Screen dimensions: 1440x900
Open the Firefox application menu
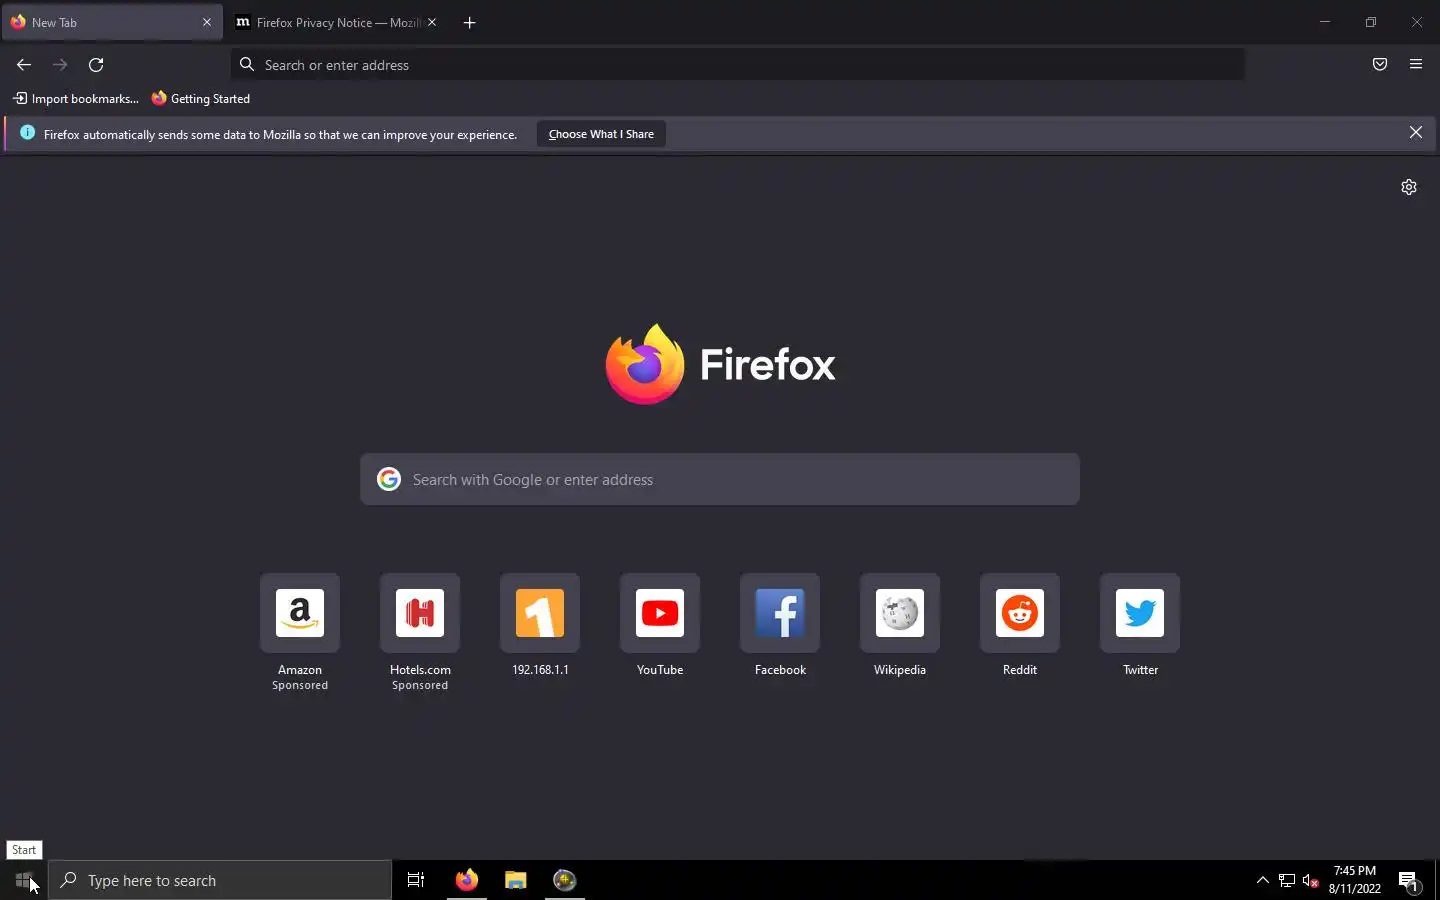(x=1416, y=65)
